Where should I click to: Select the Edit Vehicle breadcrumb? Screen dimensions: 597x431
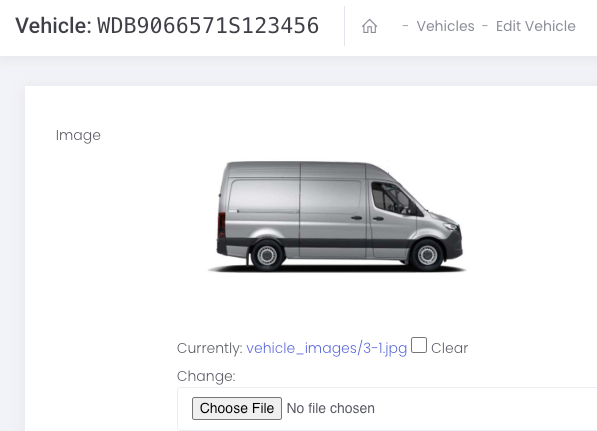pos(535,26)
